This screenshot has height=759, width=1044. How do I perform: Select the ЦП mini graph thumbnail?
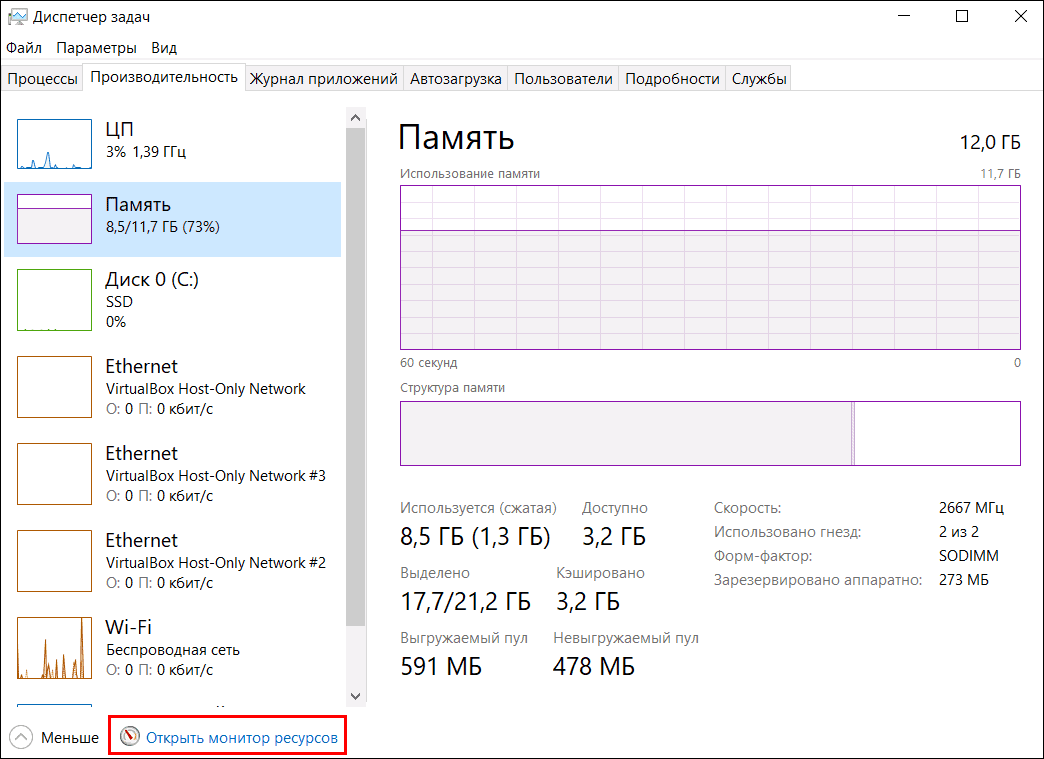54,144
